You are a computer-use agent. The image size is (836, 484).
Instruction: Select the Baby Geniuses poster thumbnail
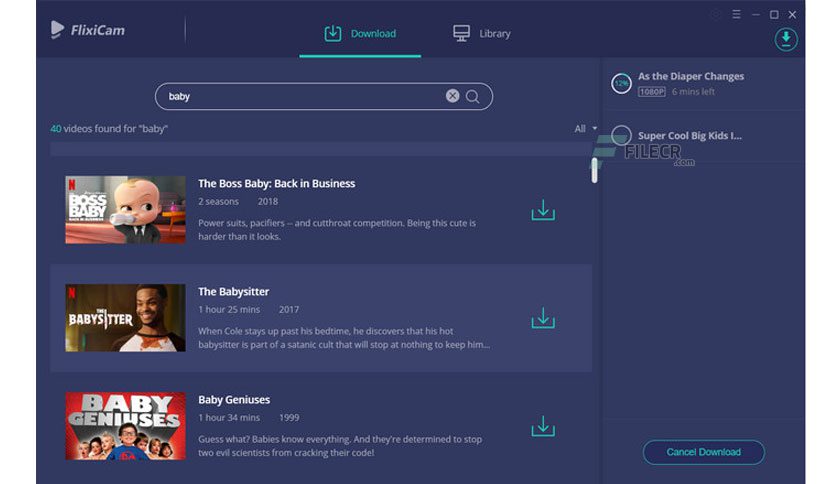pos(125,426)
